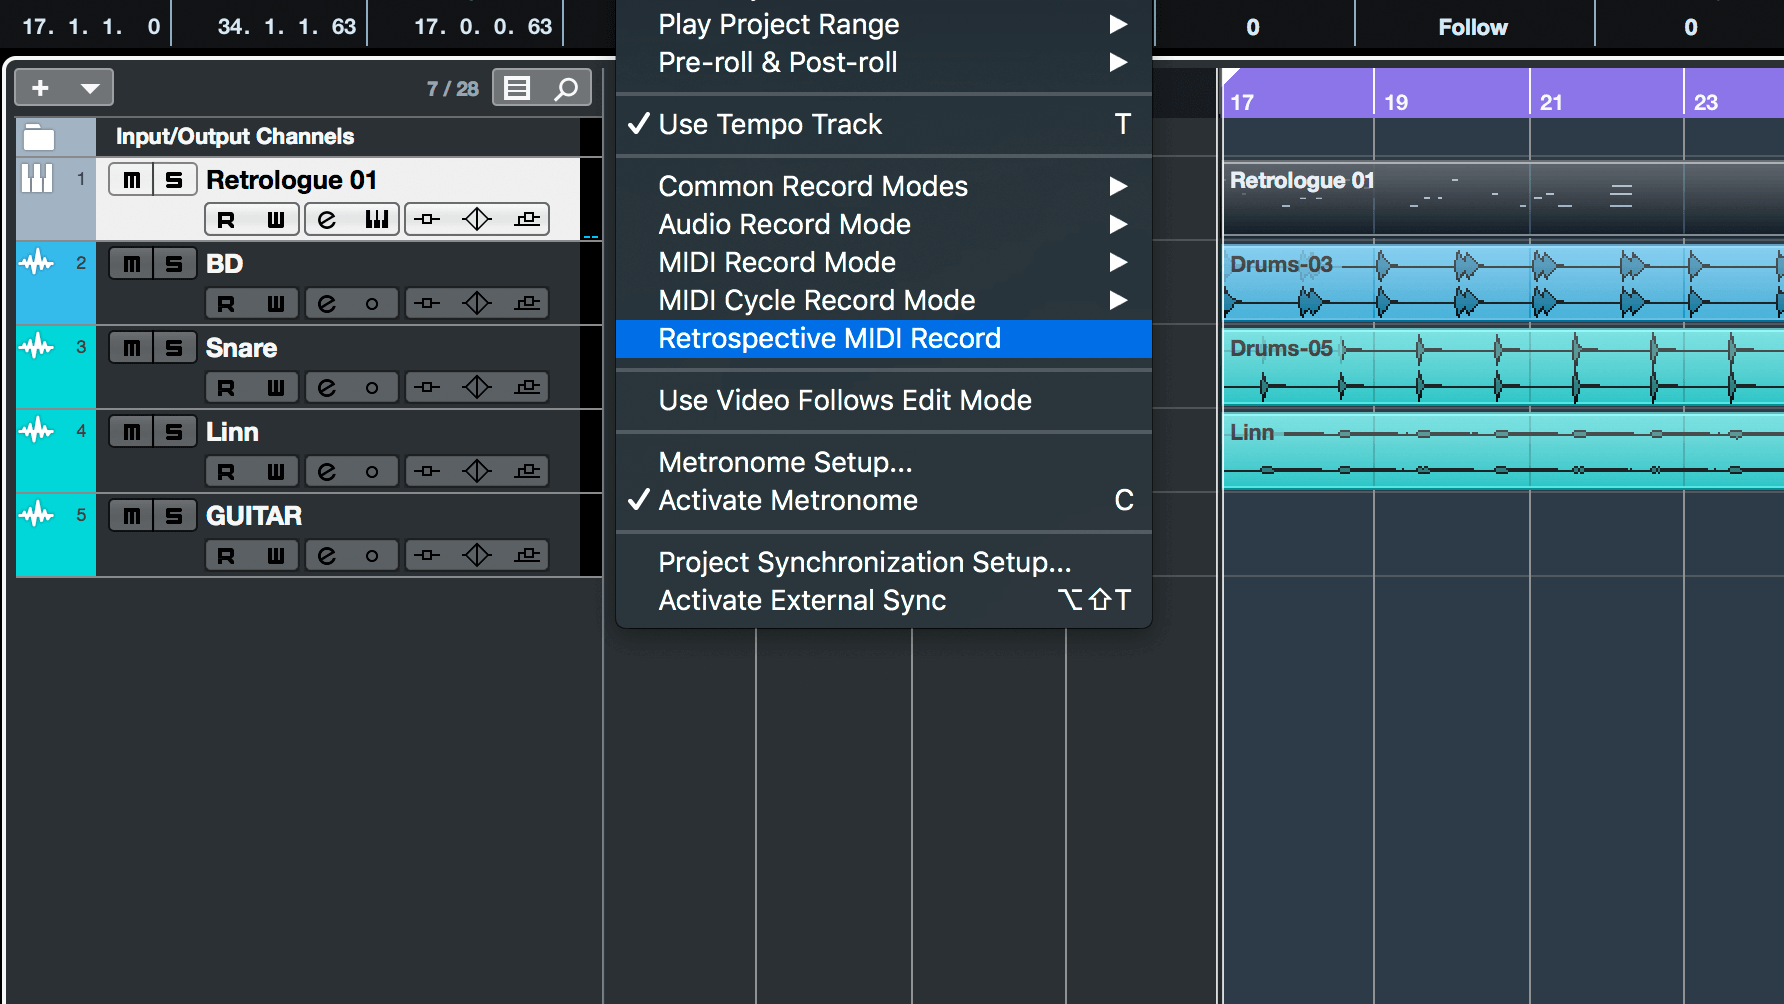Click bar 19 on the ruler
This screenshot has width=1784, height=1004.
[1396, 102]
